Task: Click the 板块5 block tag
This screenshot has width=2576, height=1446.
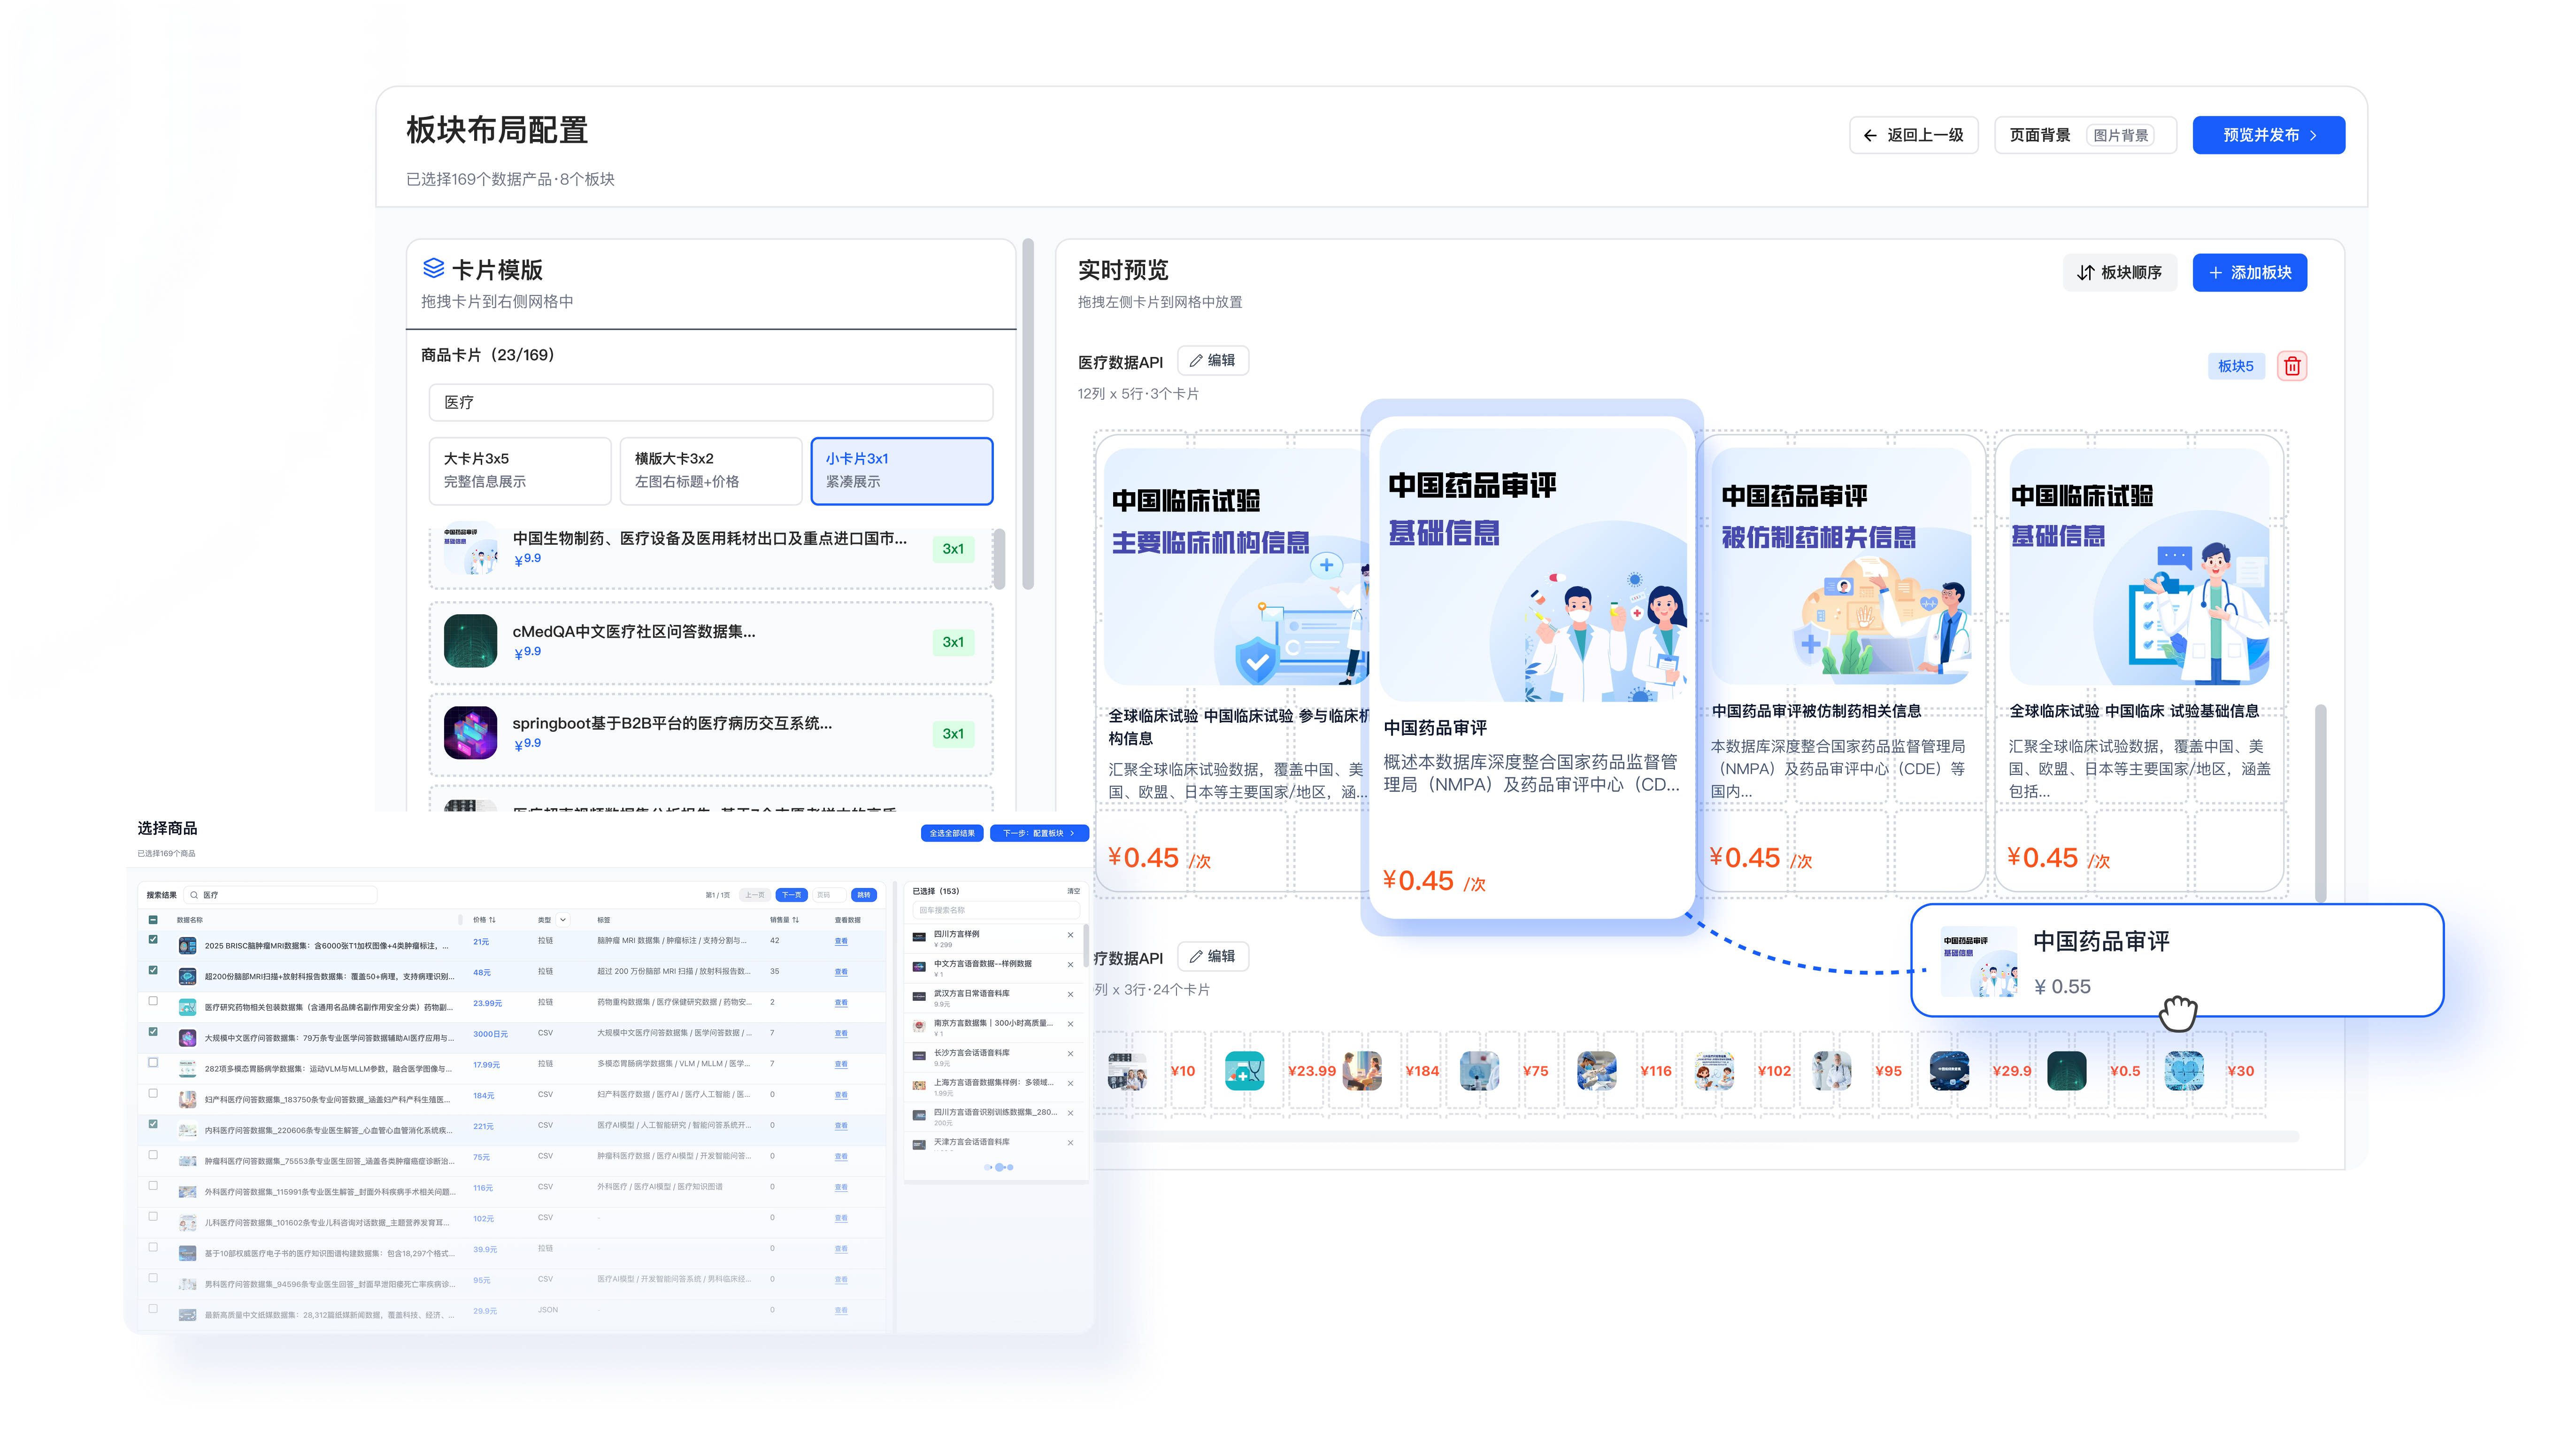Action: [x=2235, y=366]
